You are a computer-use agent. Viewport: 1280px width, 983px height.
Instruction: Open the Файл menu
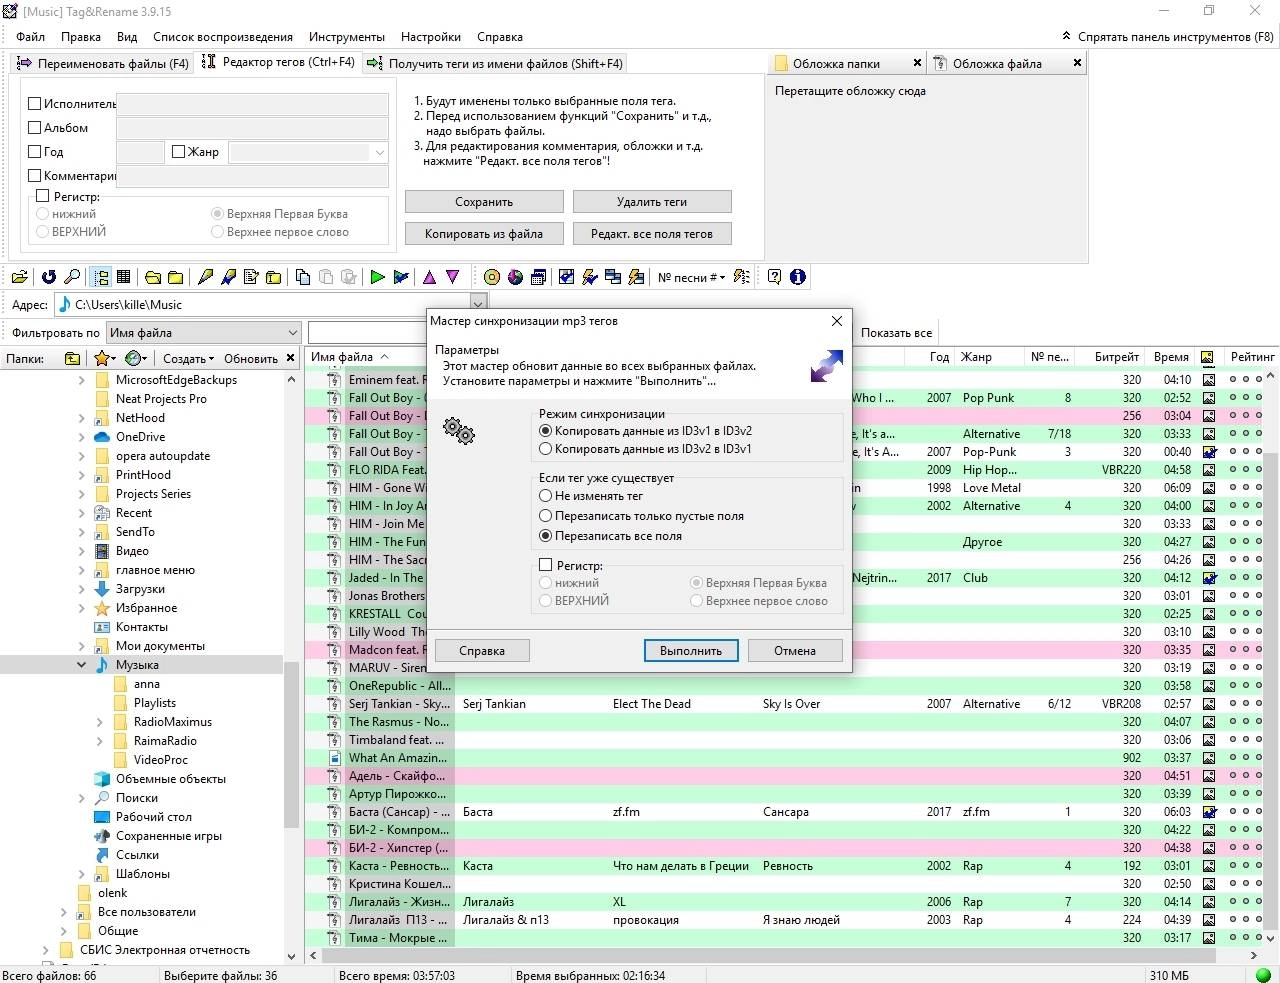[x=31, y=37]
